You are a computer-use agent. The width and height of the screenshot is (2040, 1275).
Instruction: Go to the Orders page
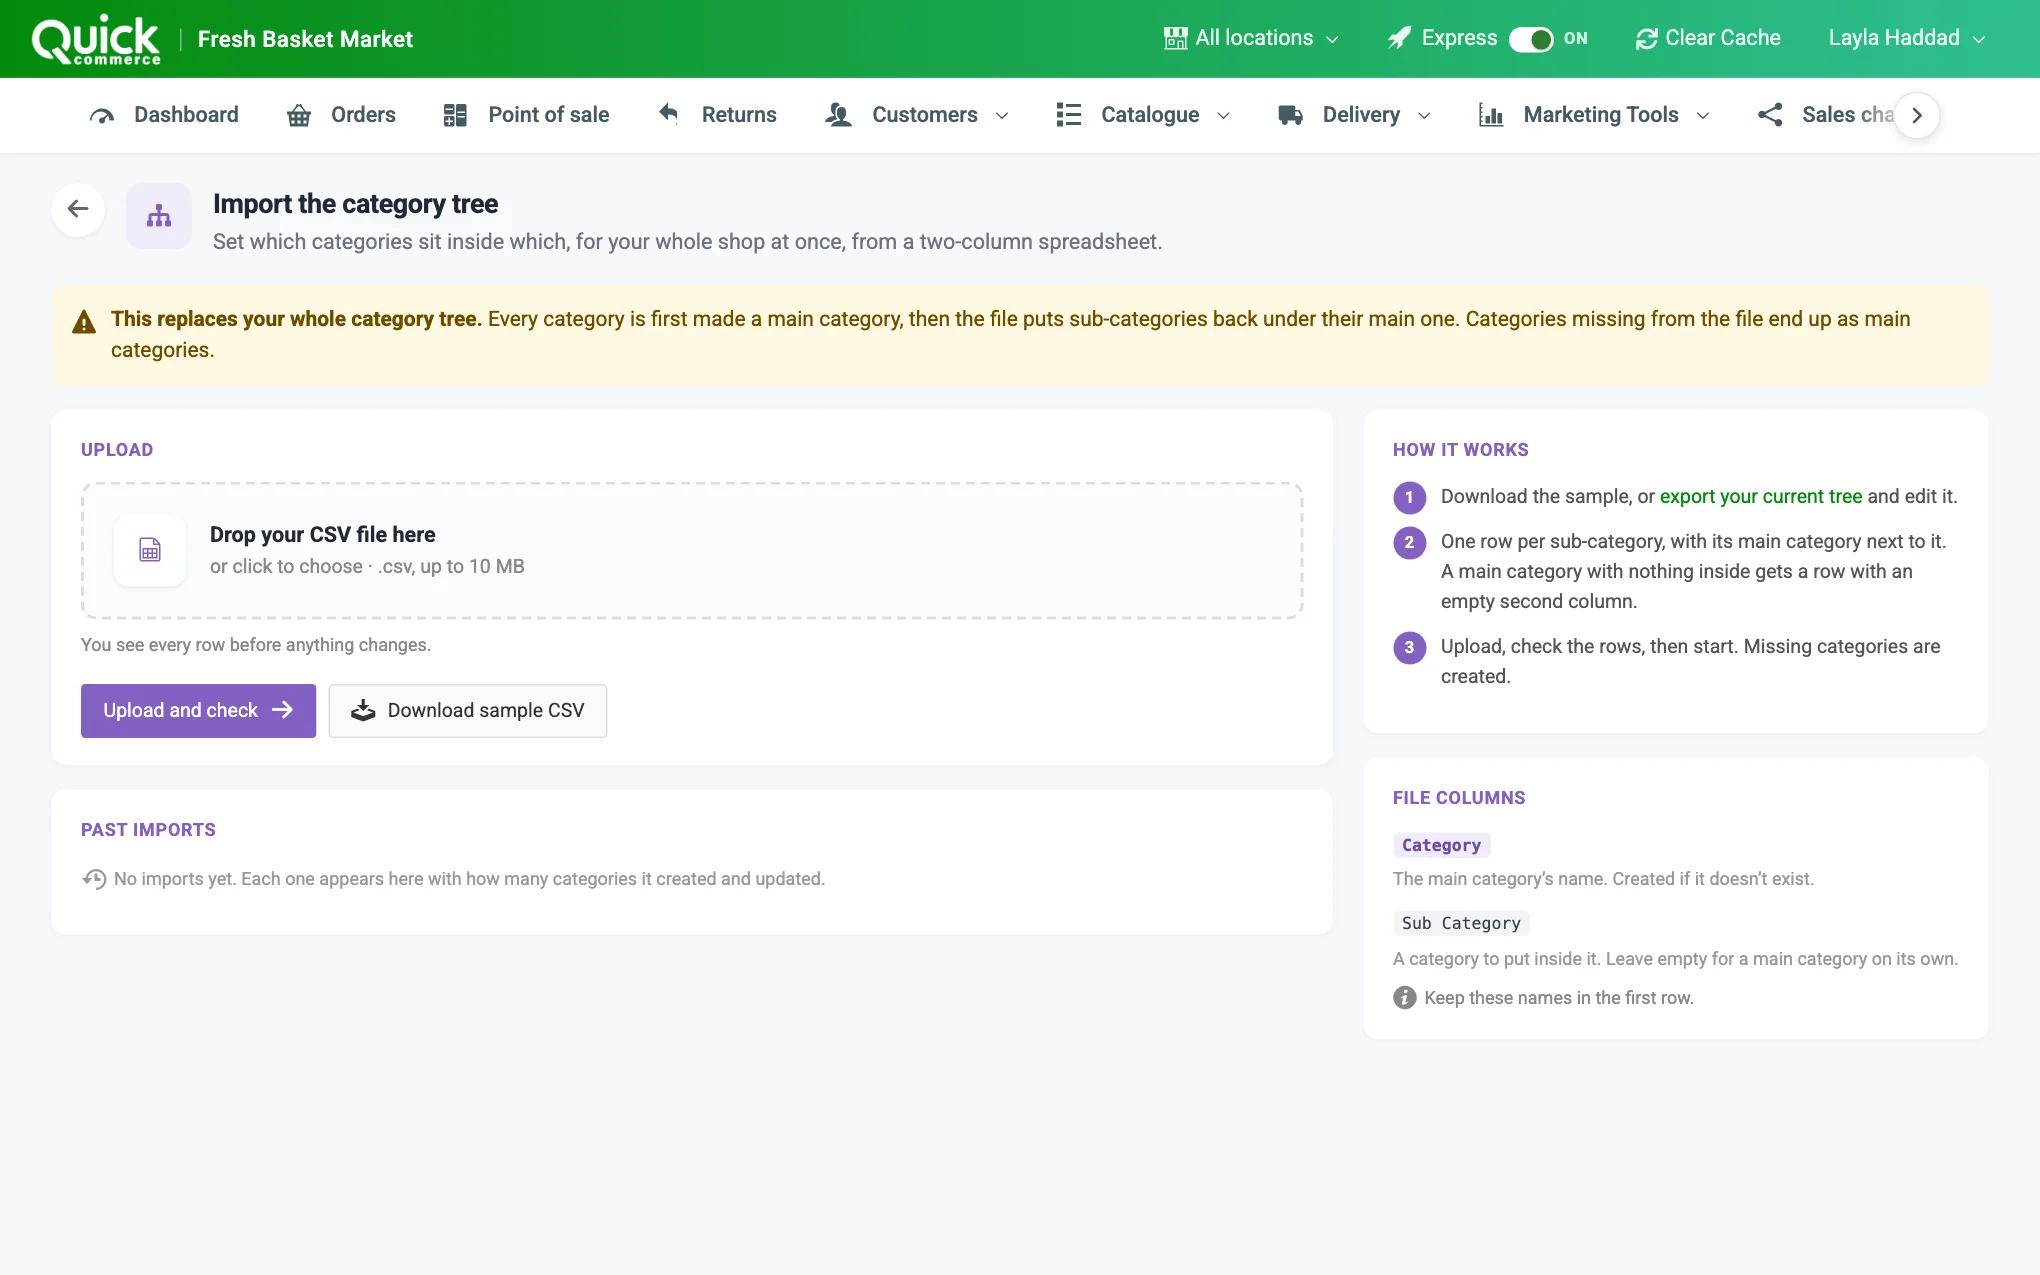[x=341, y=115]
